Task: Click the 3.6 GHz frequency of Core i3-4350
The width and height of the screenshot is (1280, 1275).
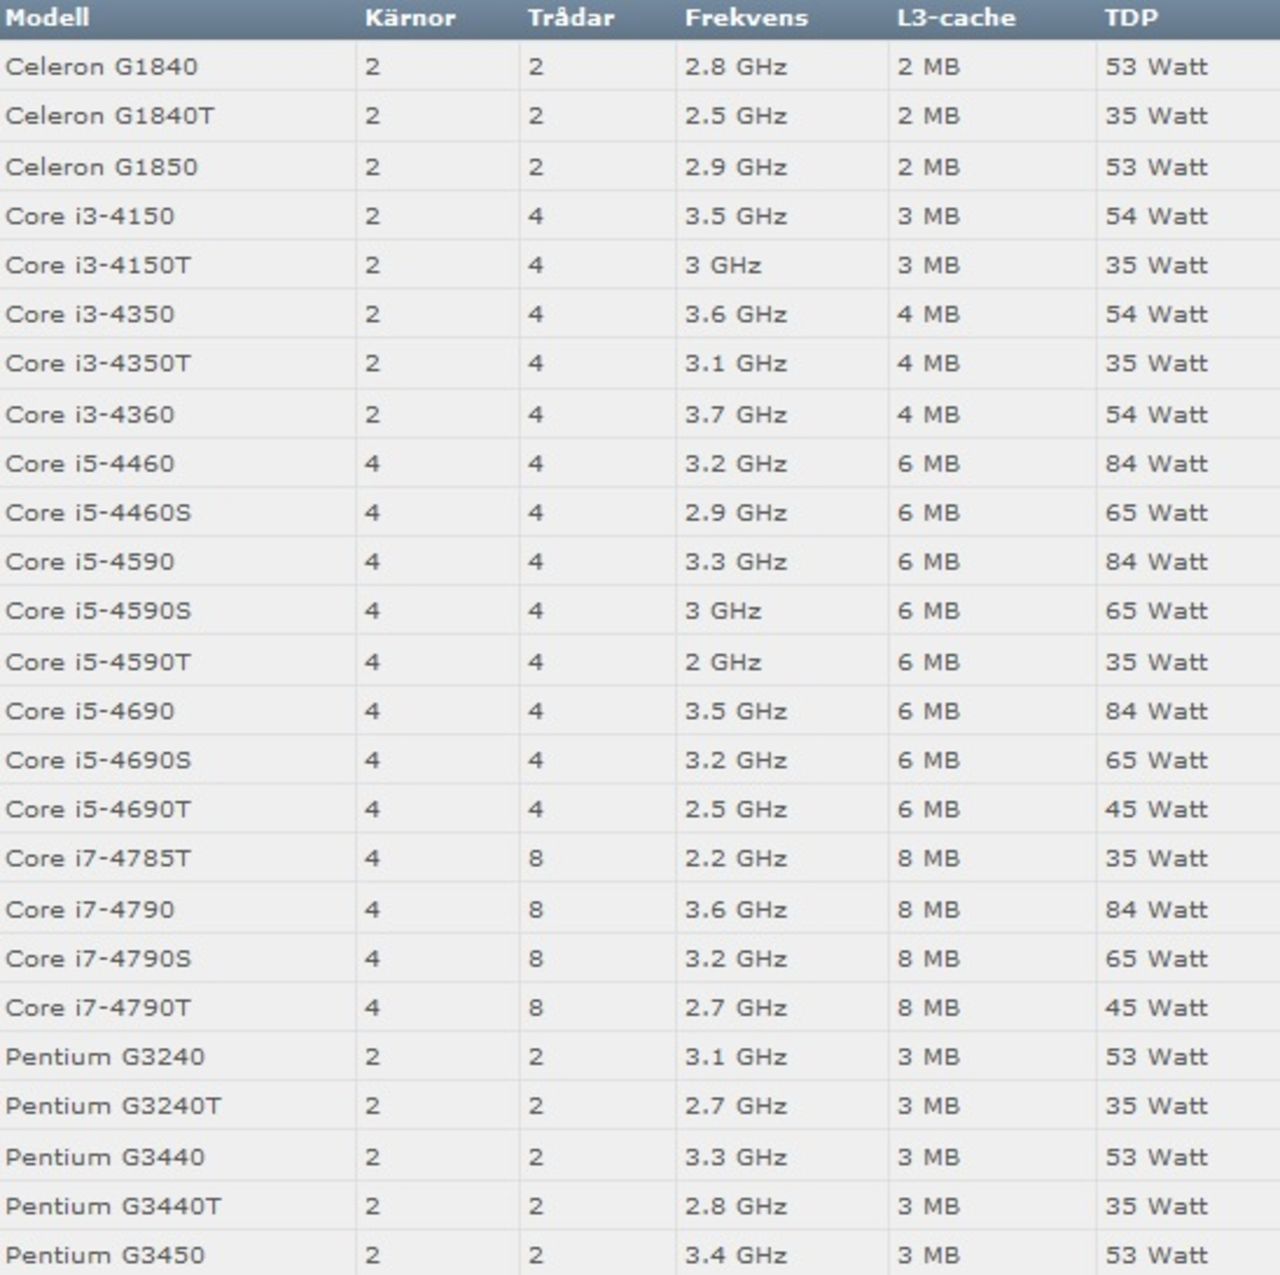Action: tap(714, 314)
